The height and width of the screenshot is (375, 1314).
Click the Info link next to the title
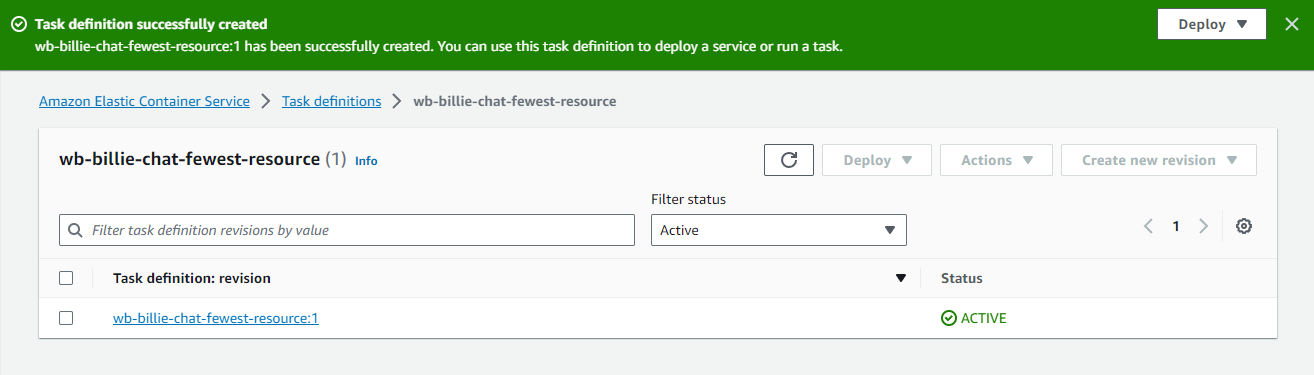[x=366, y=160]
